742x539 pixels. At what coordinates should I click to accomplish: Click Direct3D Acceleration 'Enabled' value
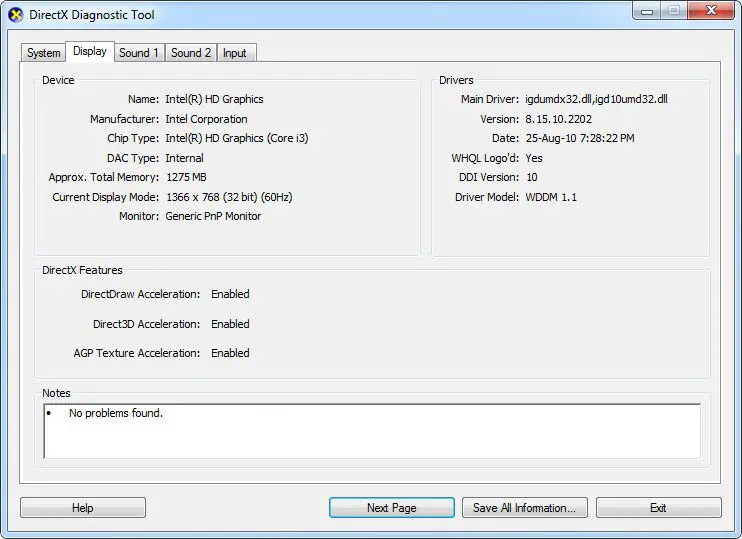click(x=230, y=324)
